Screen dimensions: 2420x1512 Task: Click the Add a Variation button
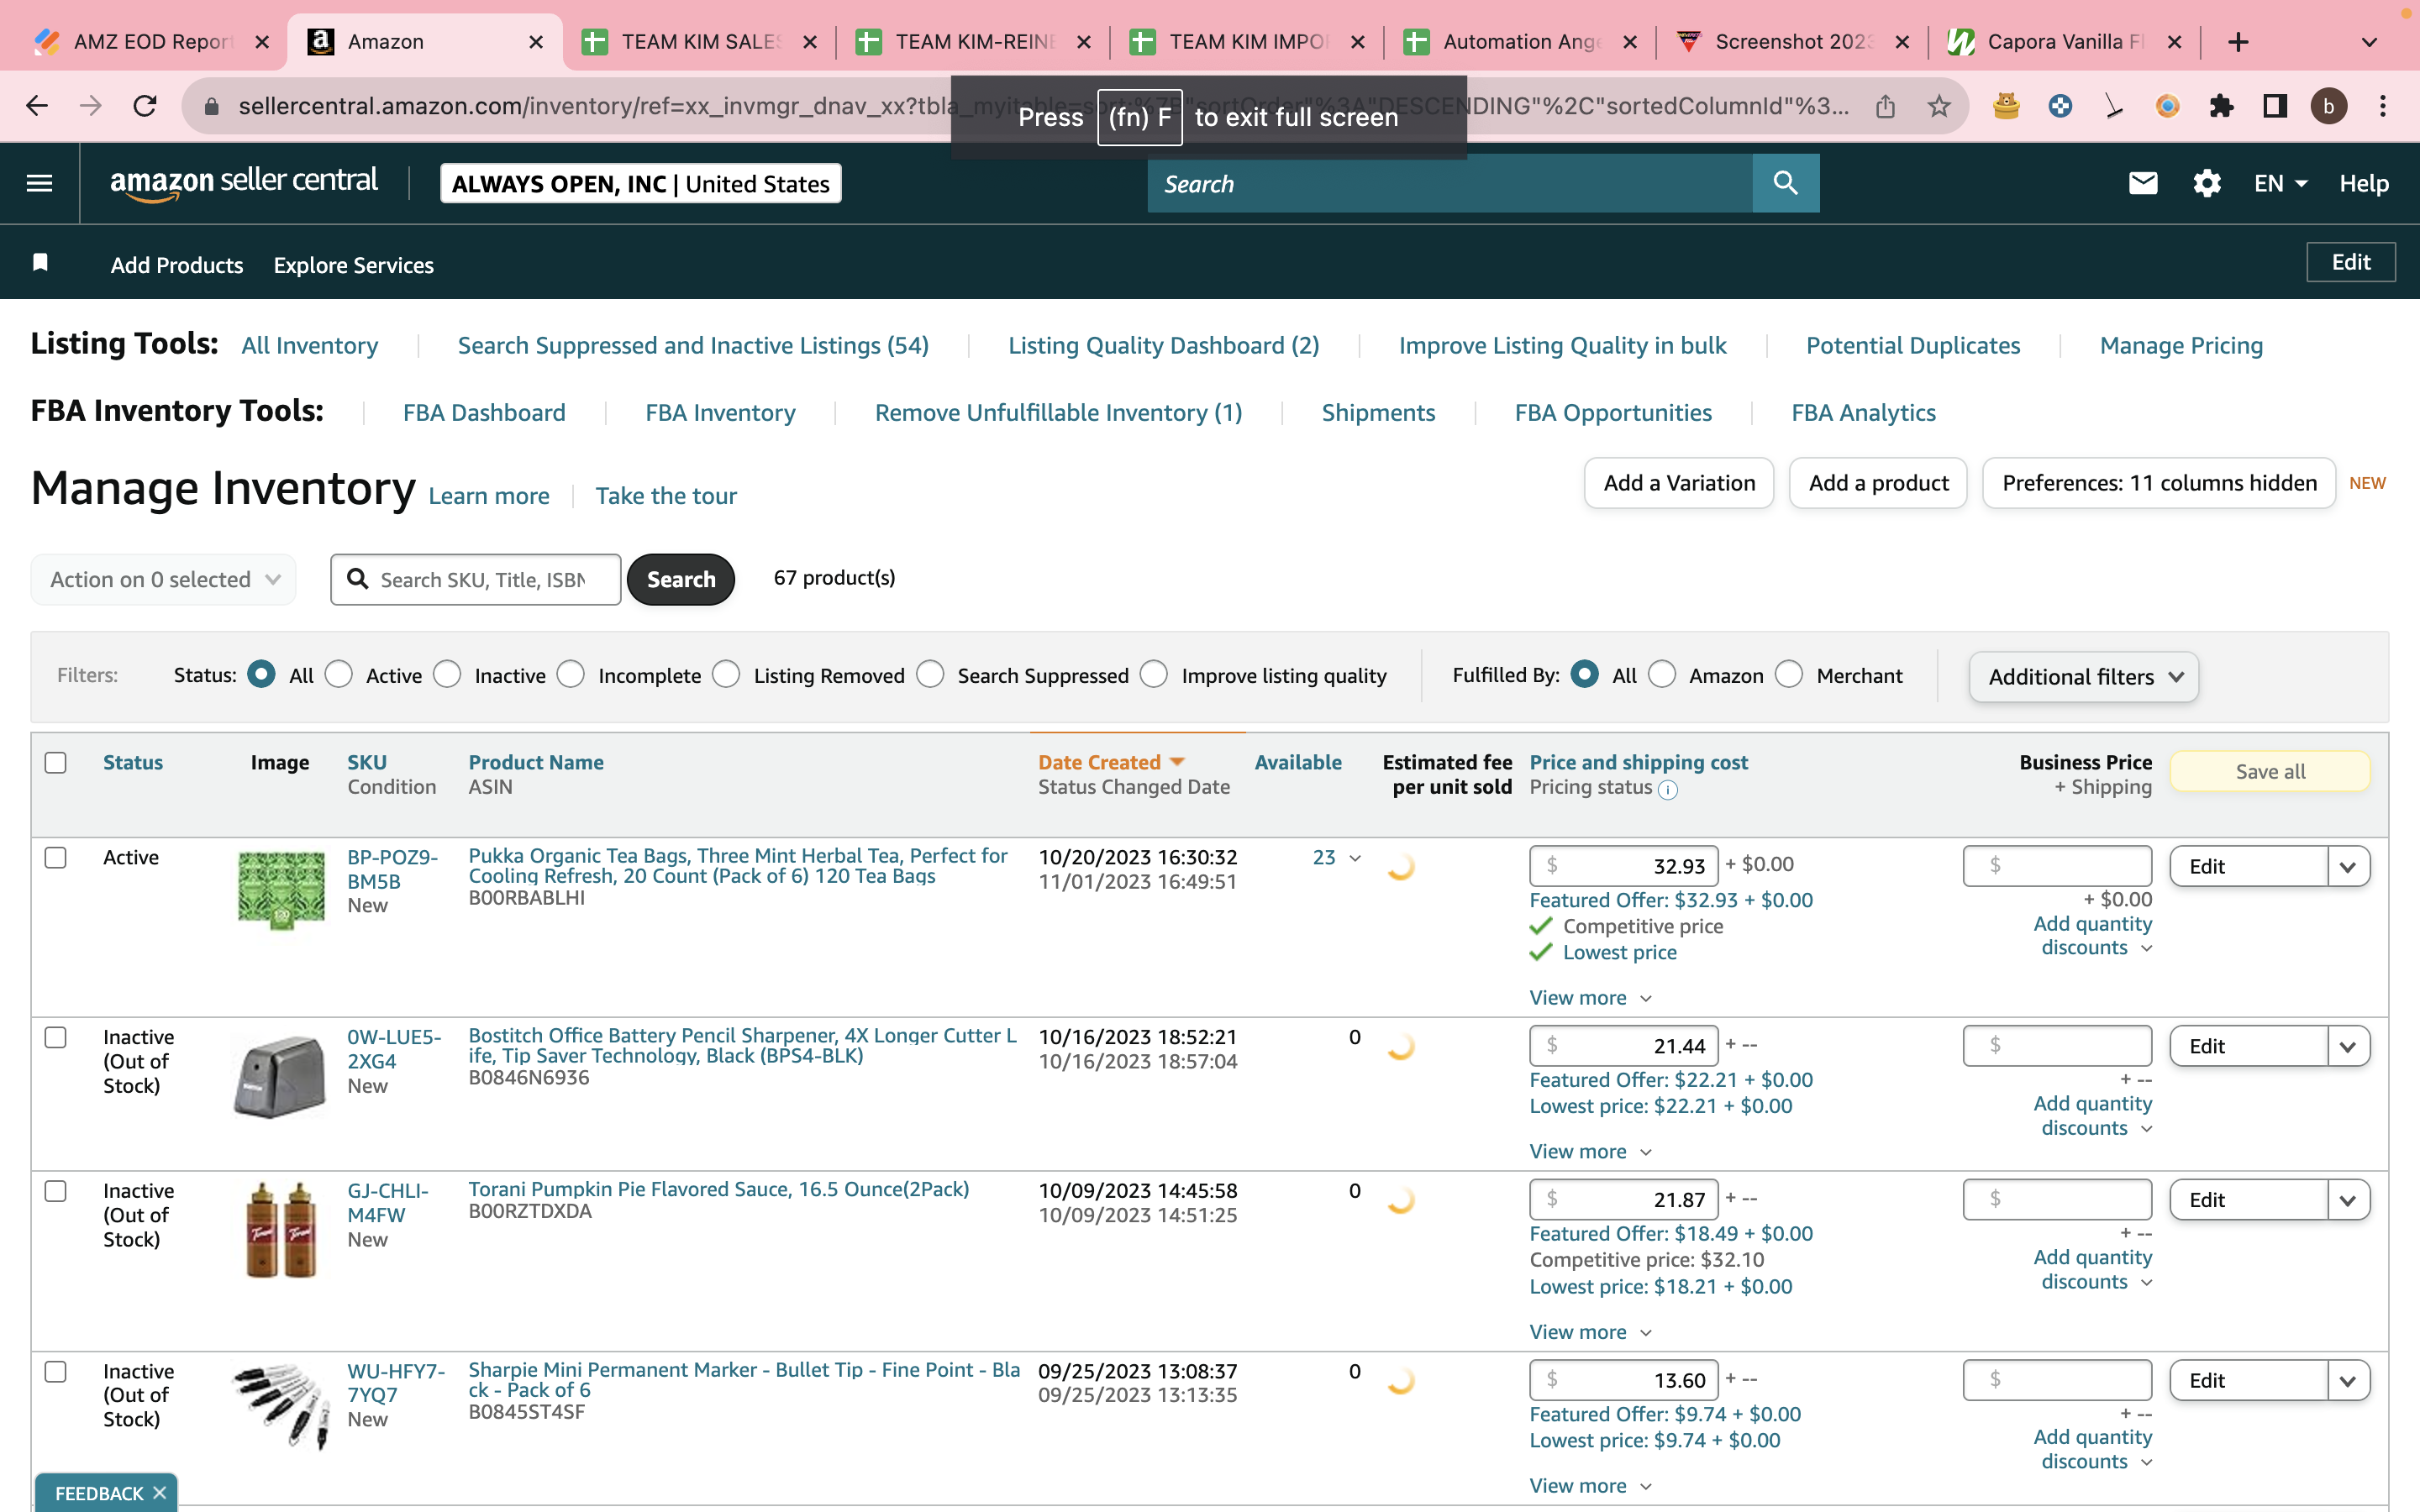pyautogui.click(x=1679, y=483)
